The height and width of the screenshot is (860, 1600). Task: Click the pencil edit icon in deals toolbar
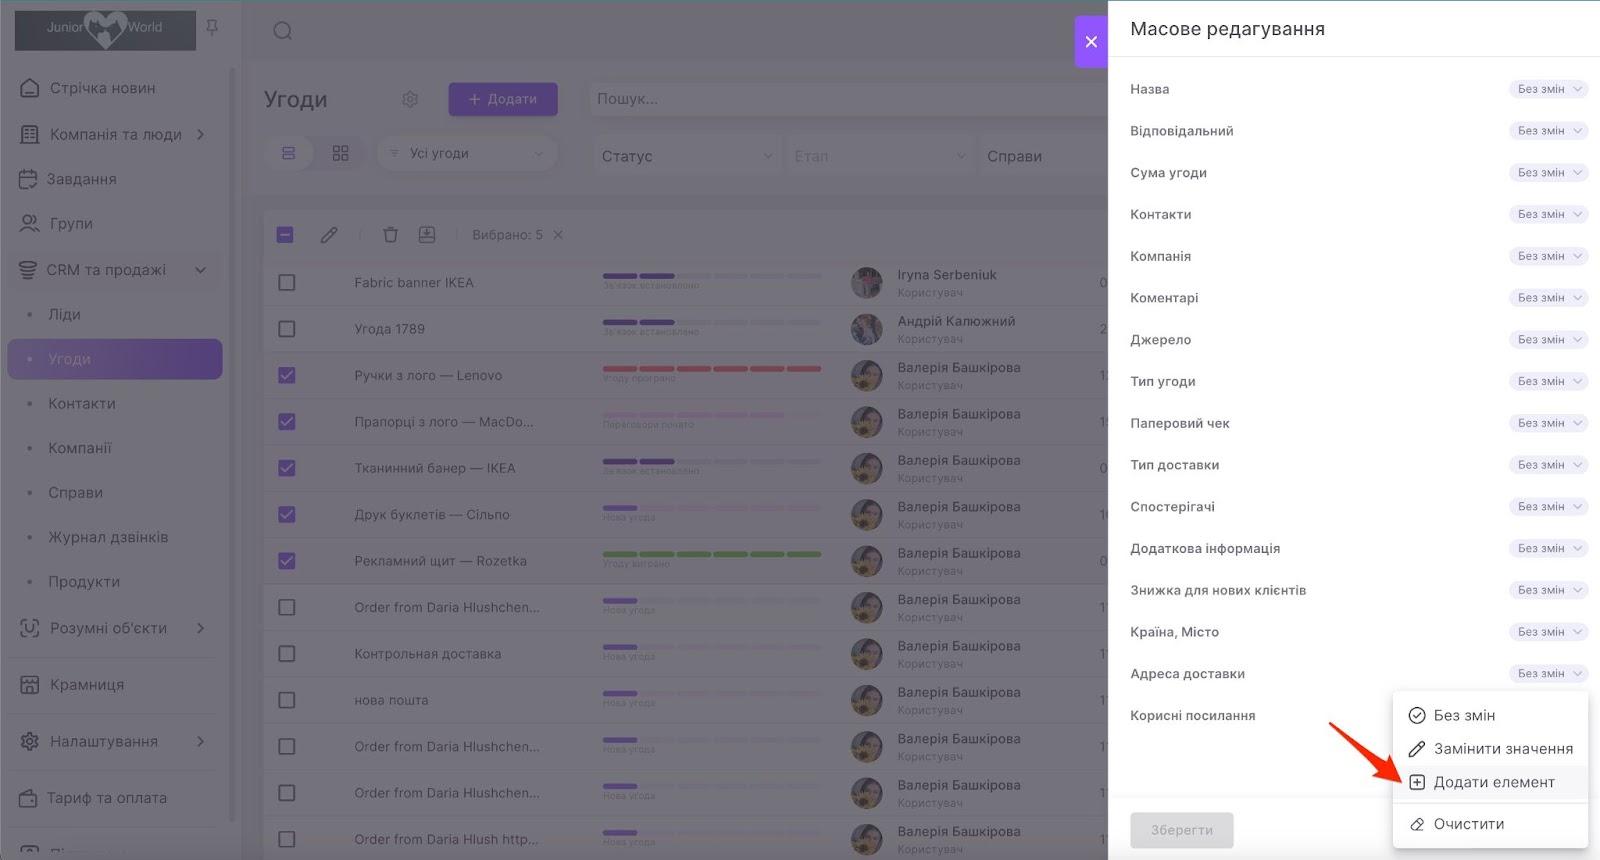tap(329, 235)
